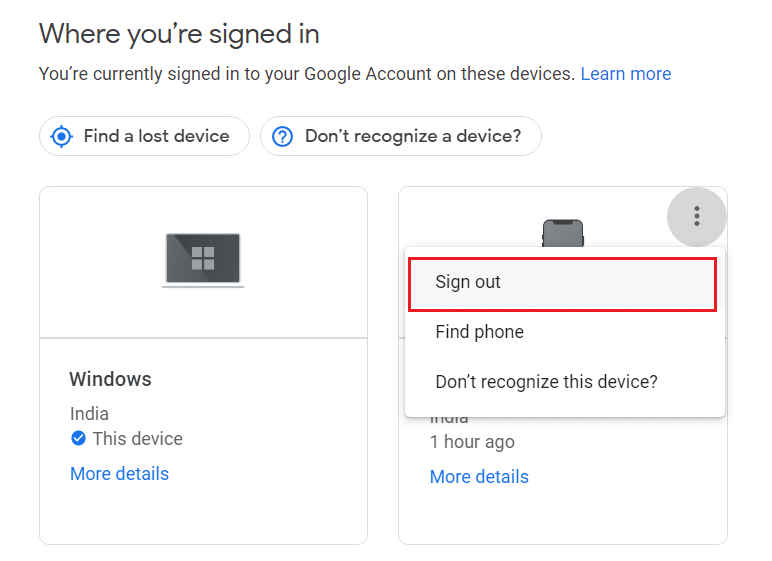772x561 pixels.
Task: Click the India text under Windows
Action: coord(89,414)
